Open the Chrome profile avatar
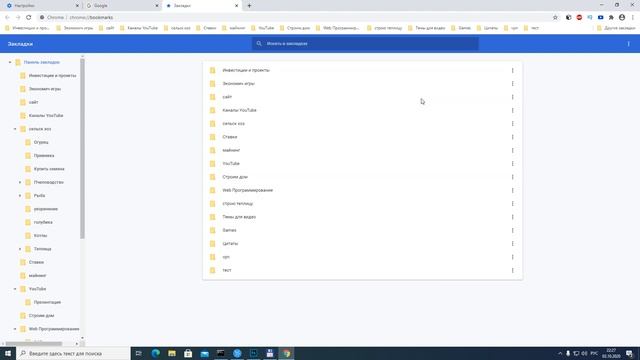This screenshot has width=640, height=360. [x=622, y=18]
